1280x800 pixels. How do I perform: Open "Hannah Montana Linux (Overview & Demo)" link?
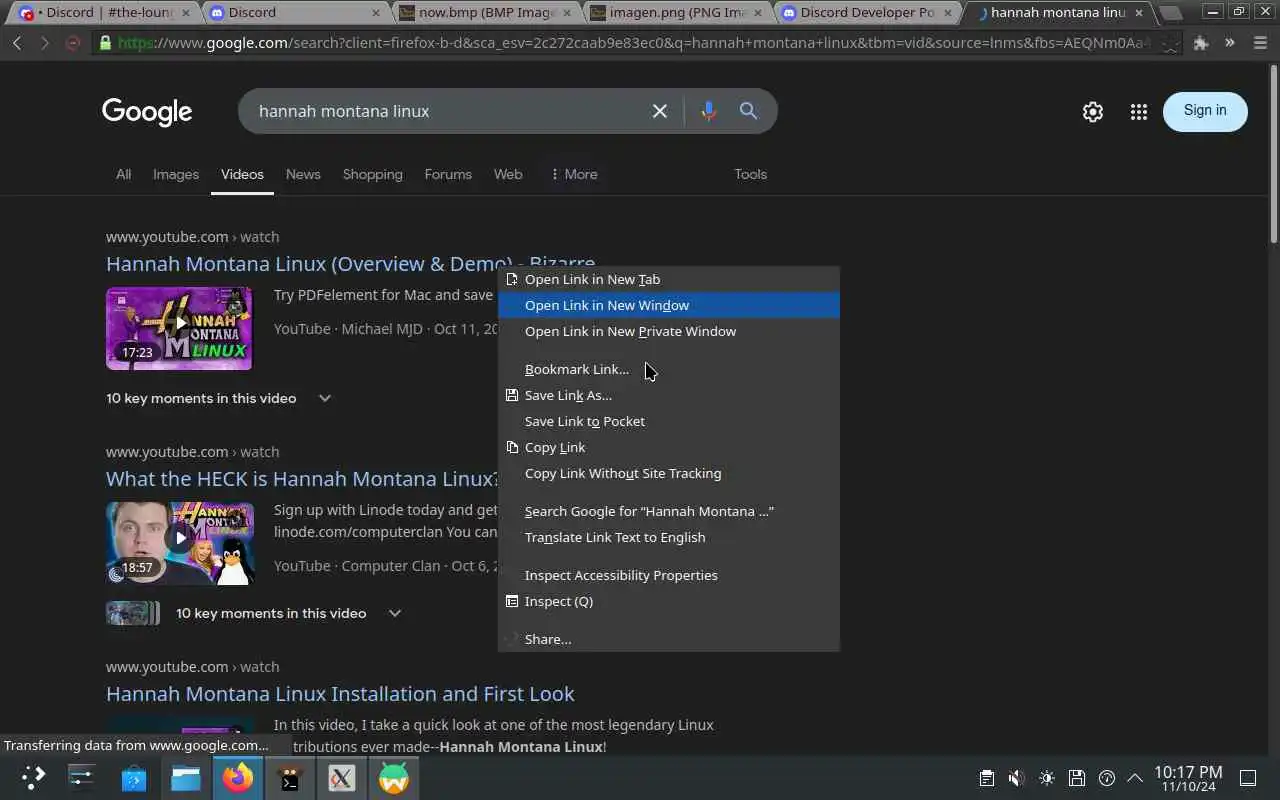click(x=301, y=264)
